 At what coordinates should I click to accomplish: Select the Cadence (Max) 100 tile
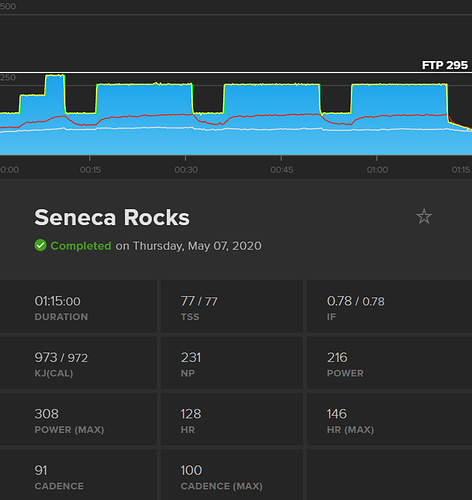[232, 475]
